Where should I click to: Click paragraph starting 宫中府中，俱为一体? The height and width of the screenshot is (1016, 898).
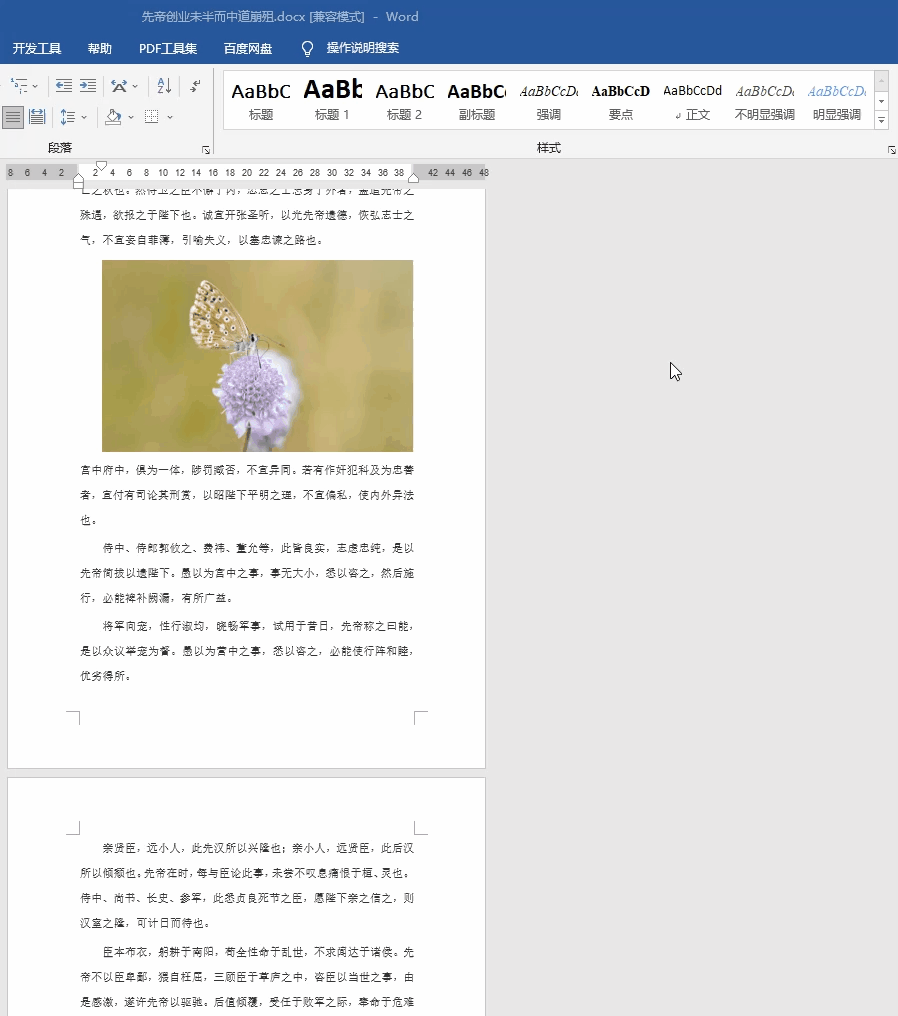pyautogui.click(x=247, y=494)
